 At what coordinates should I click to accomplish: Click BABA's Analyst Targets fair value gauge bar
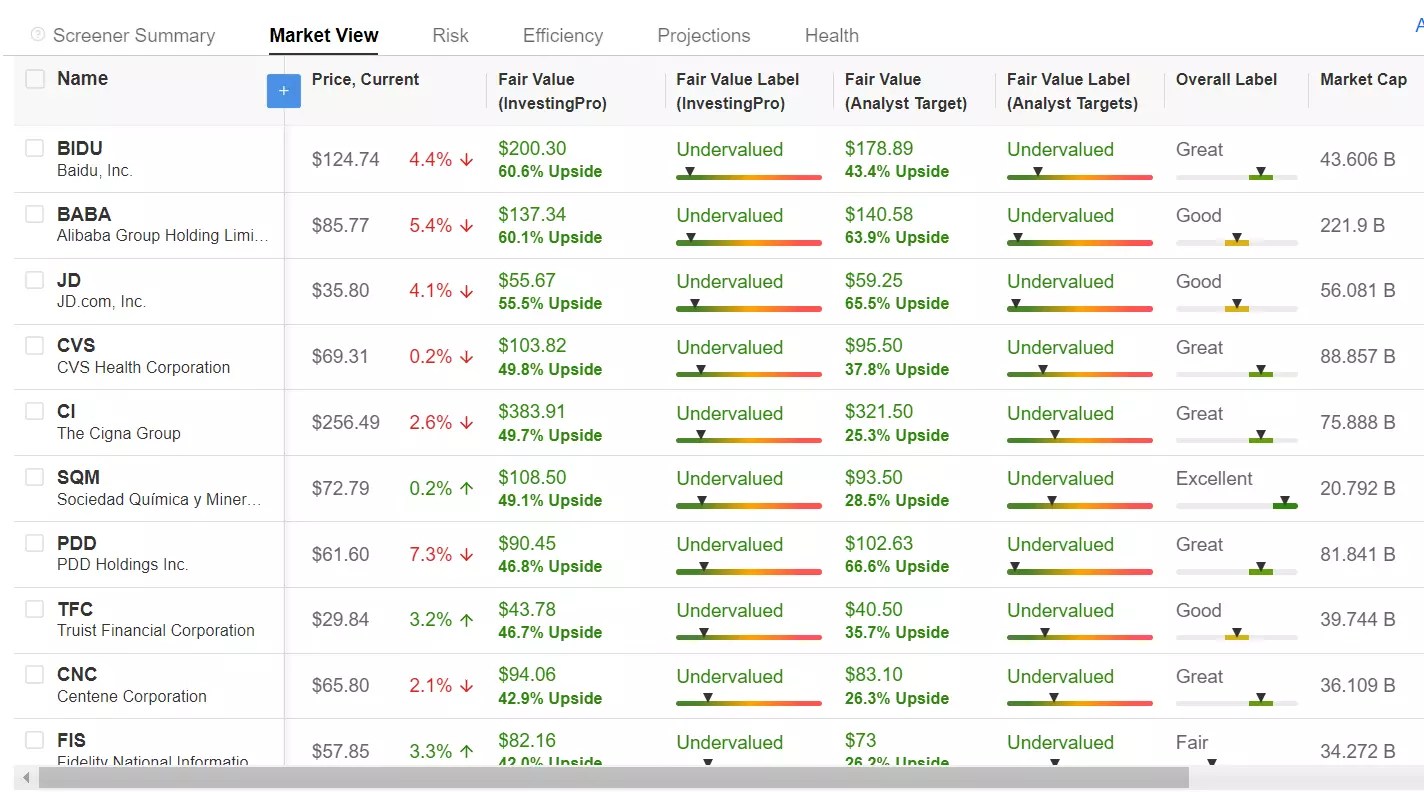[1080, 241]
